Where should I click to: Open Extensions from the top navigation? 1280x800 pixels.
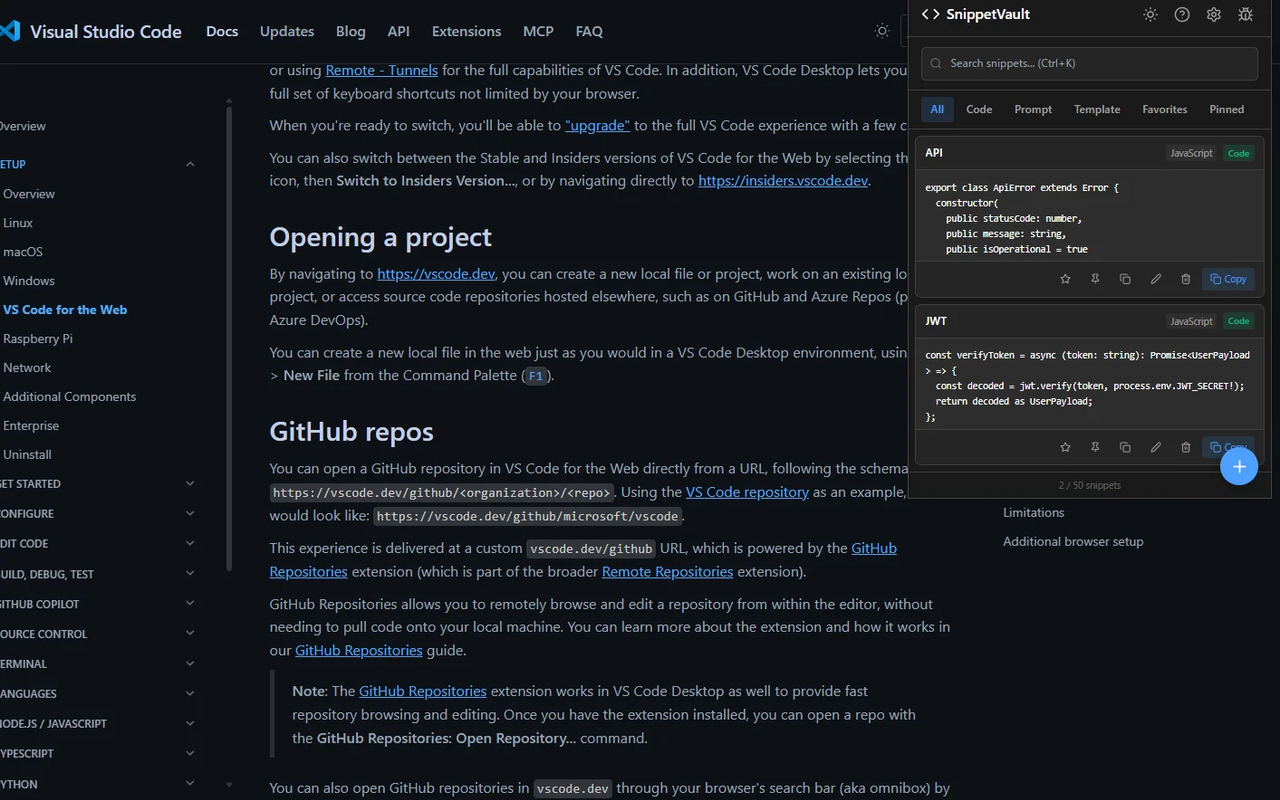point(466,31)
